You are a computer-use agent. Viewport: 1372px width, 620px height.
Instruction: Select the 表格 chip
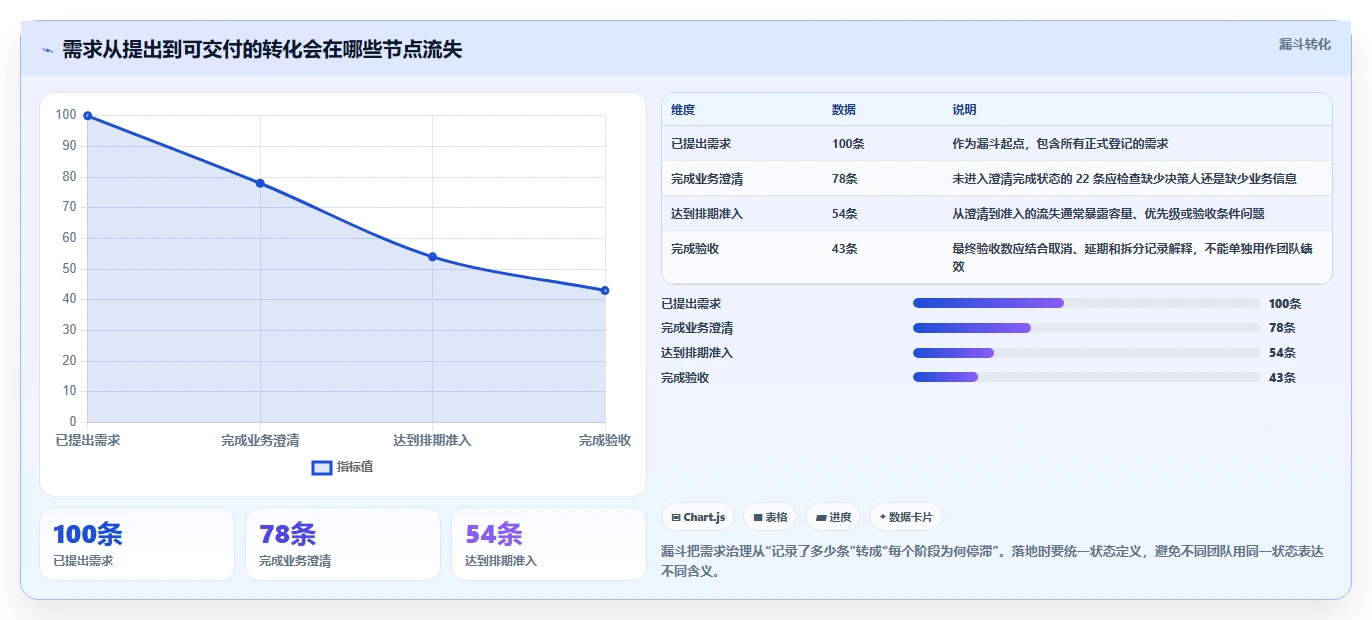pyautogui.click(x=770, y=517)
